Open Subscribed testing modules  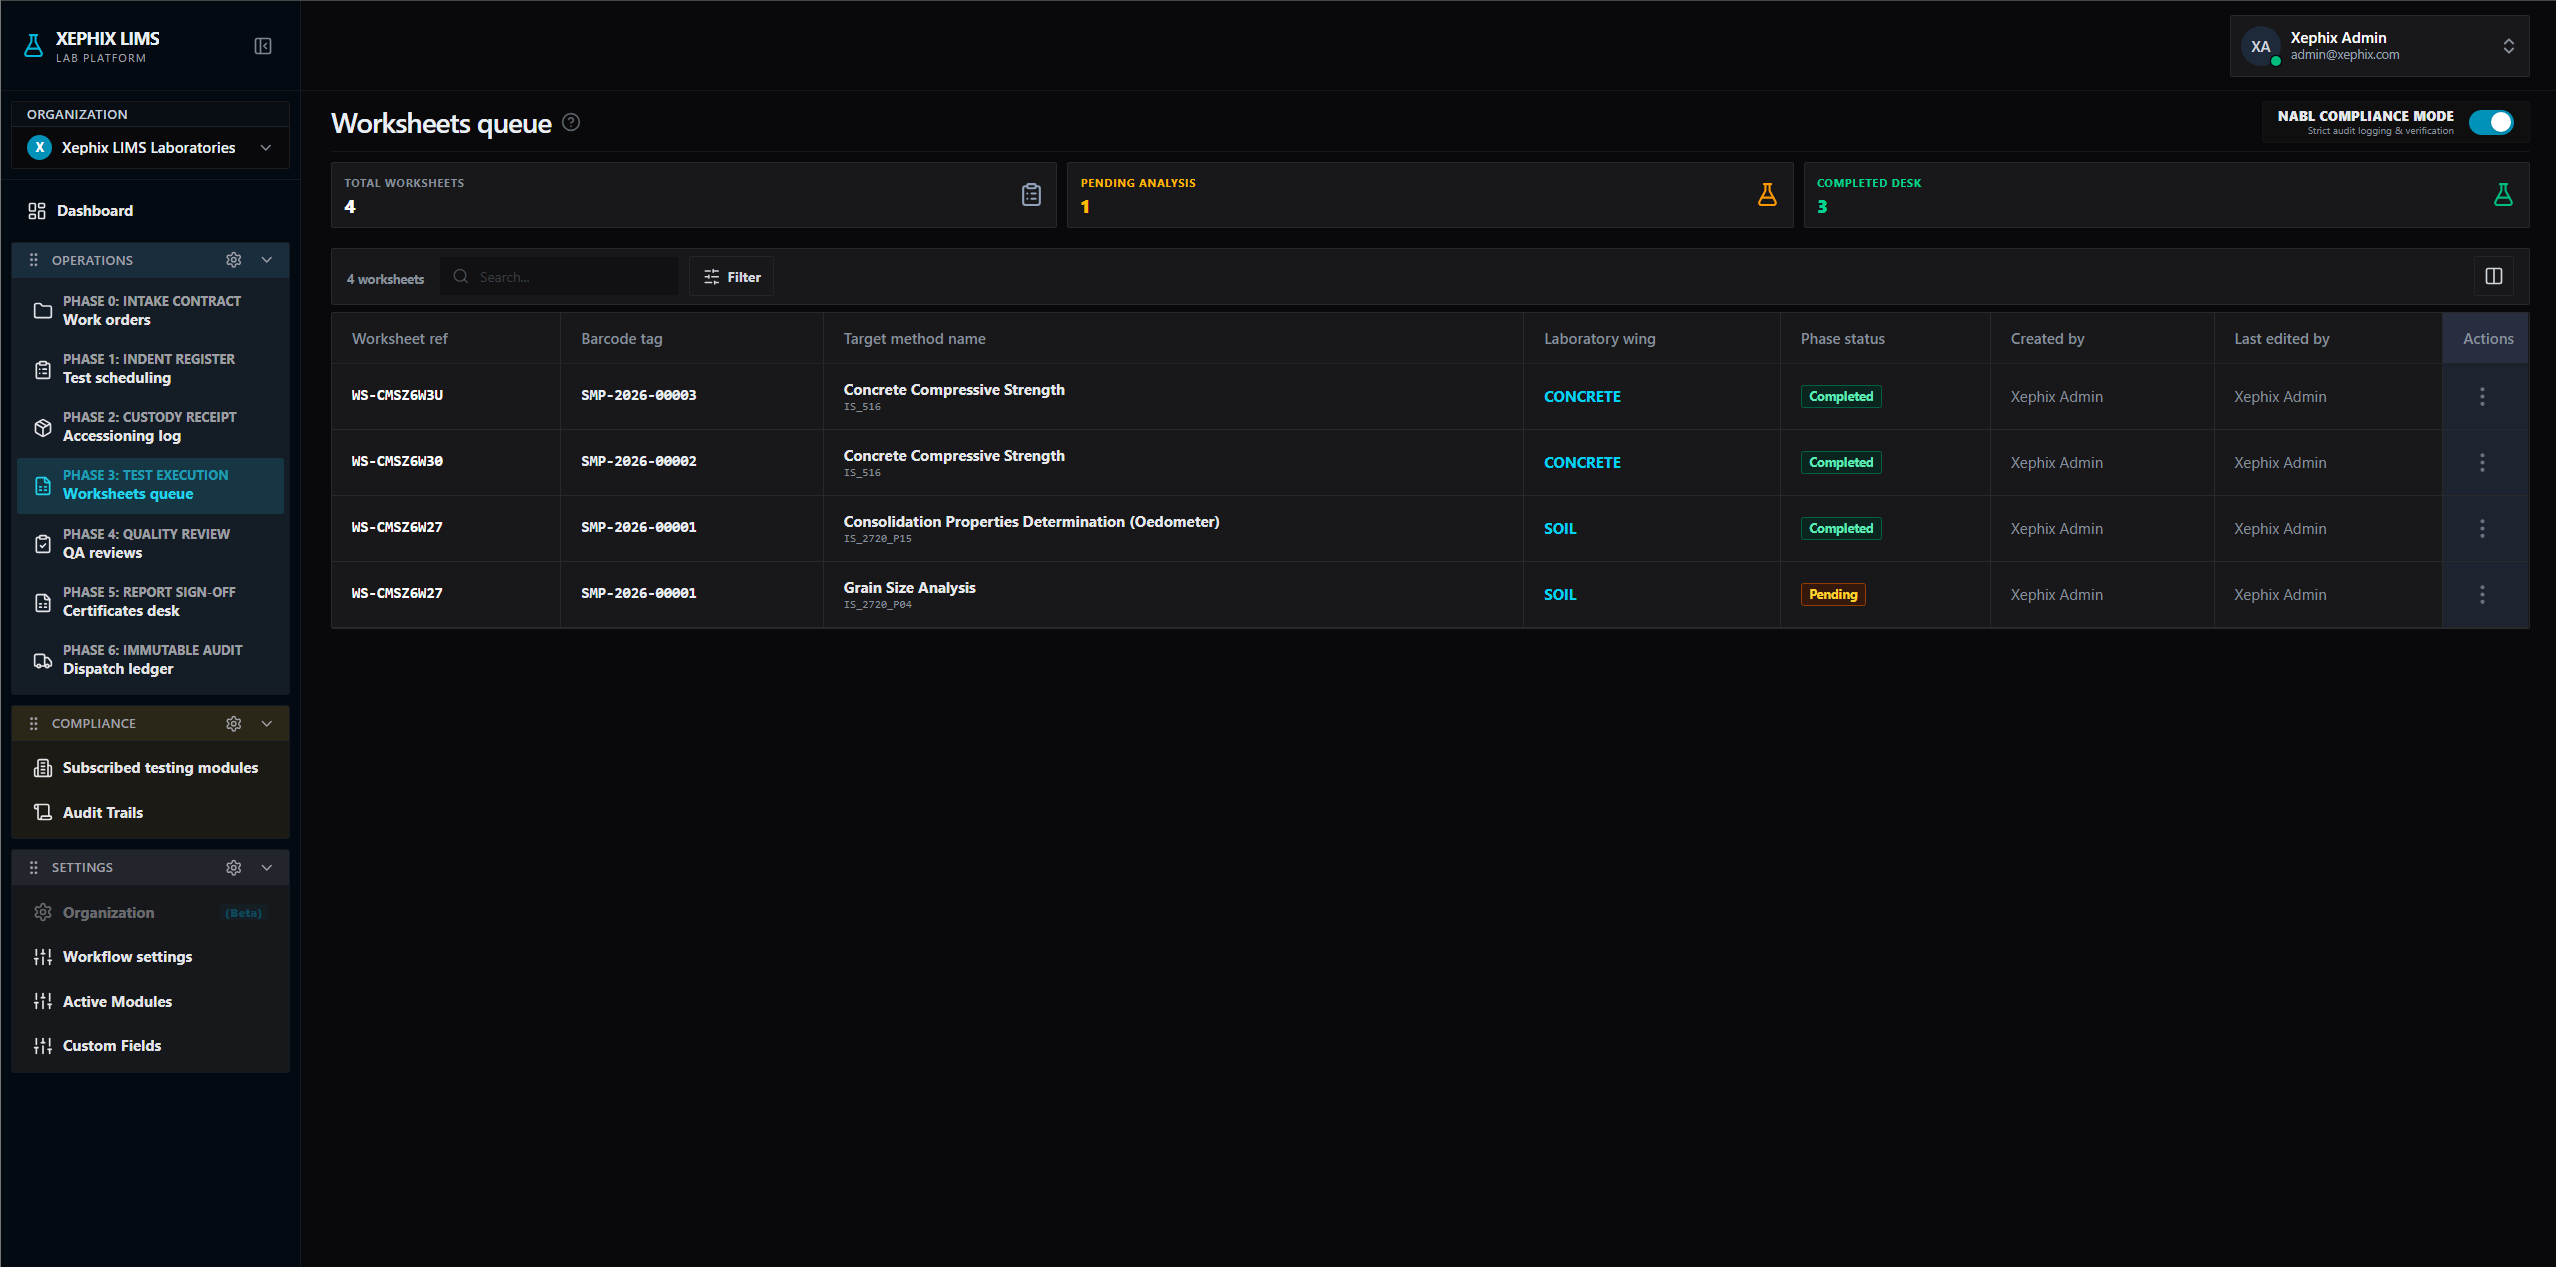pos(150,768)
